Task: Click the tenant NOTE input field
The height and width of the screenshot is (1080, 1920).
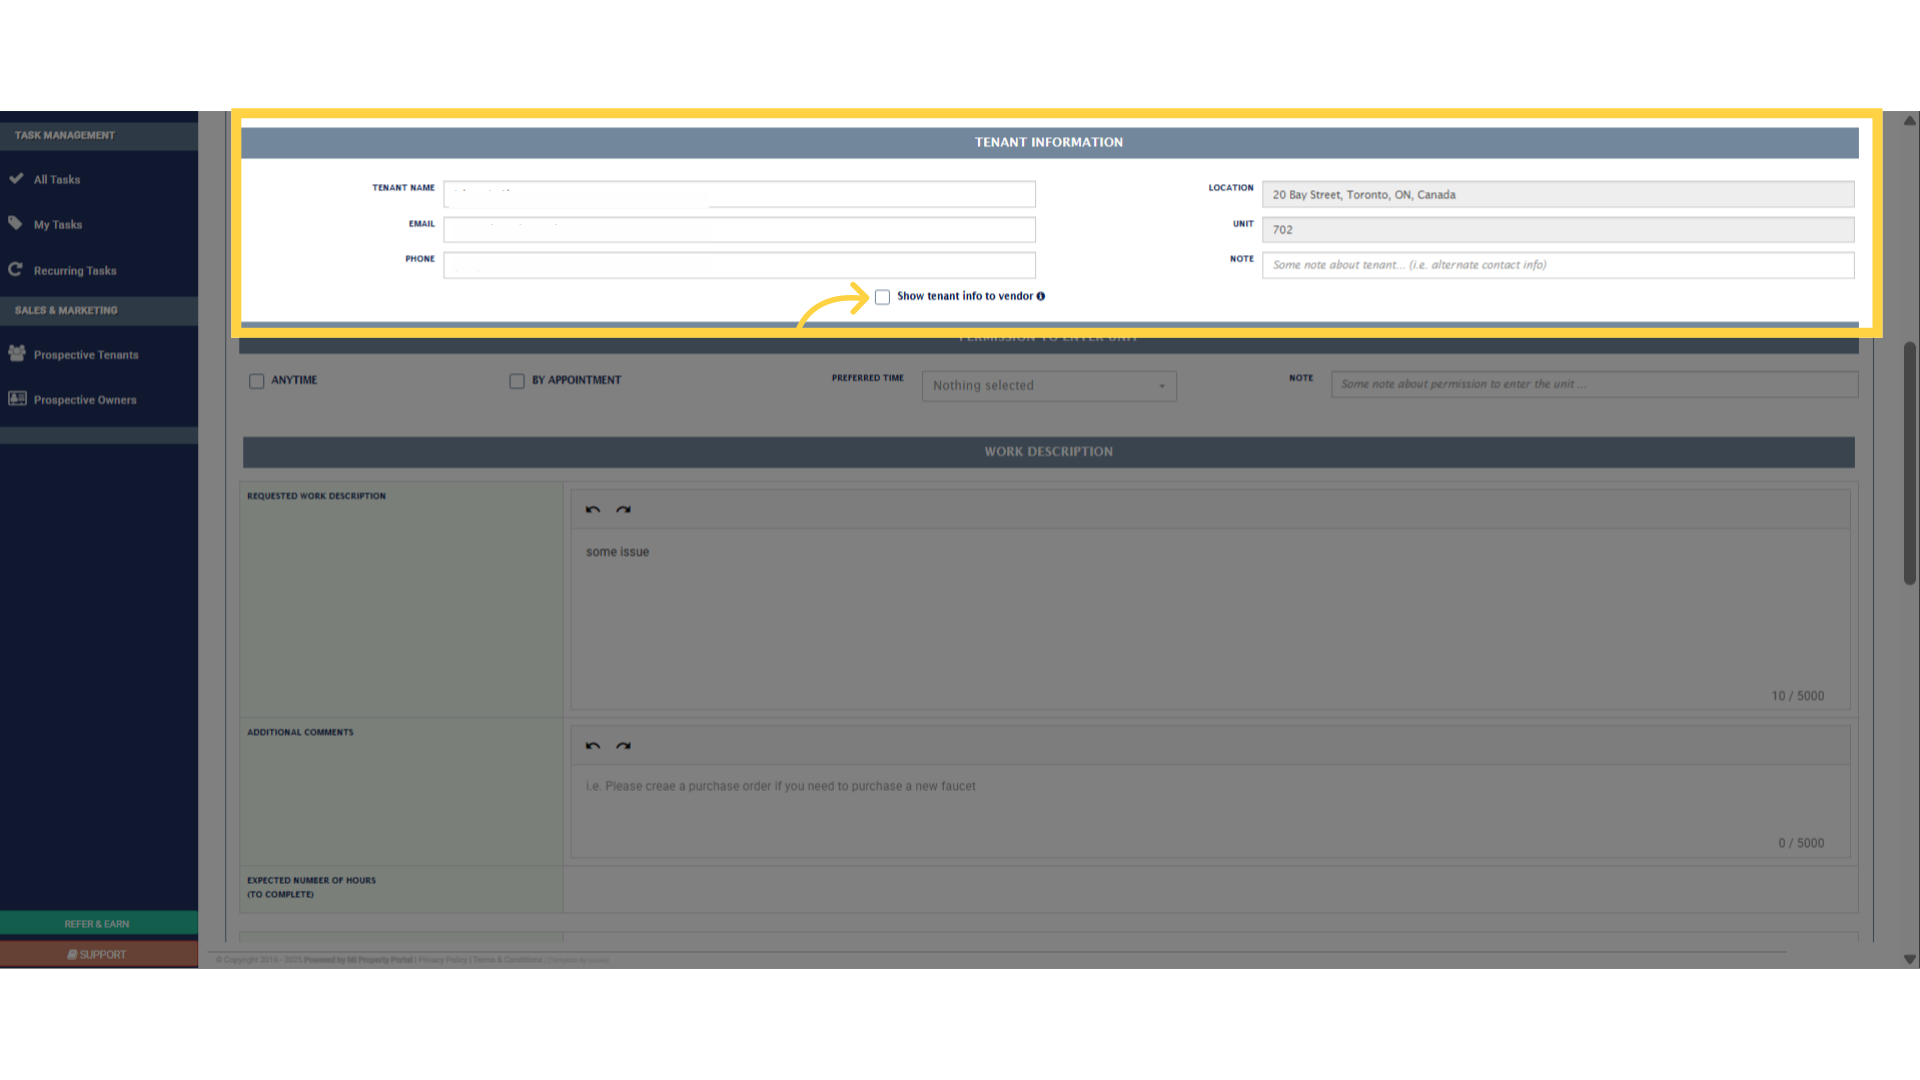Action: [1557, 264]
